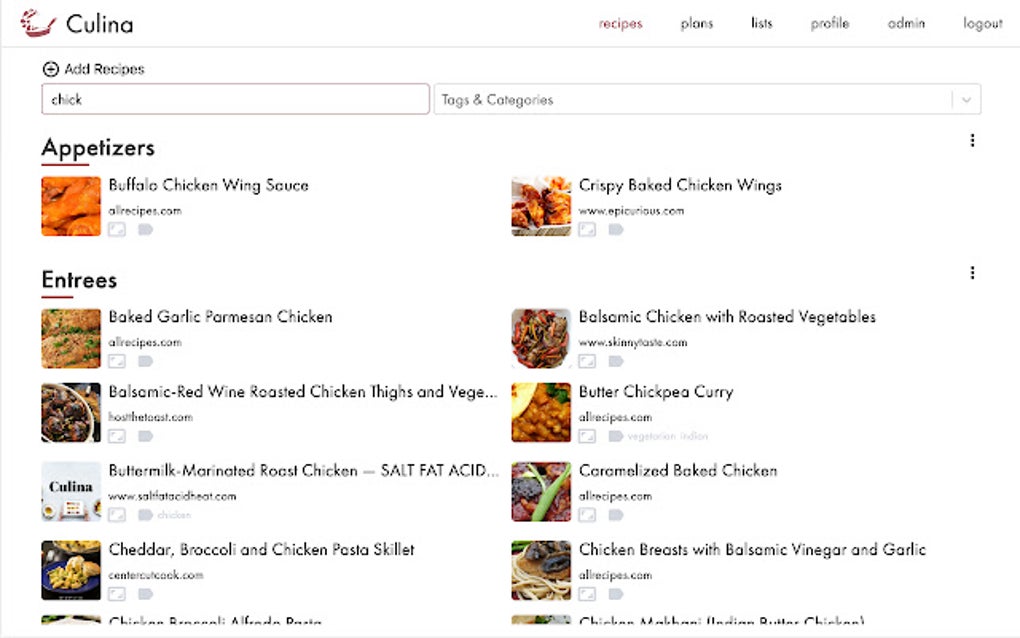
Task: Open the profile page
Action: pos(830,24)
